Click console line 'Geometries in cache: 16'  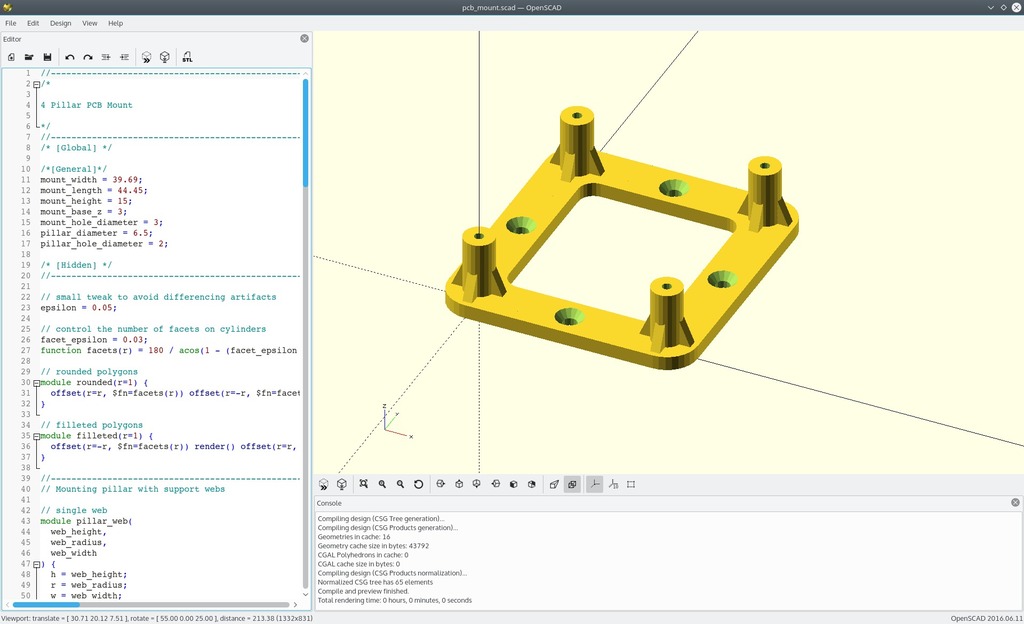354,537
